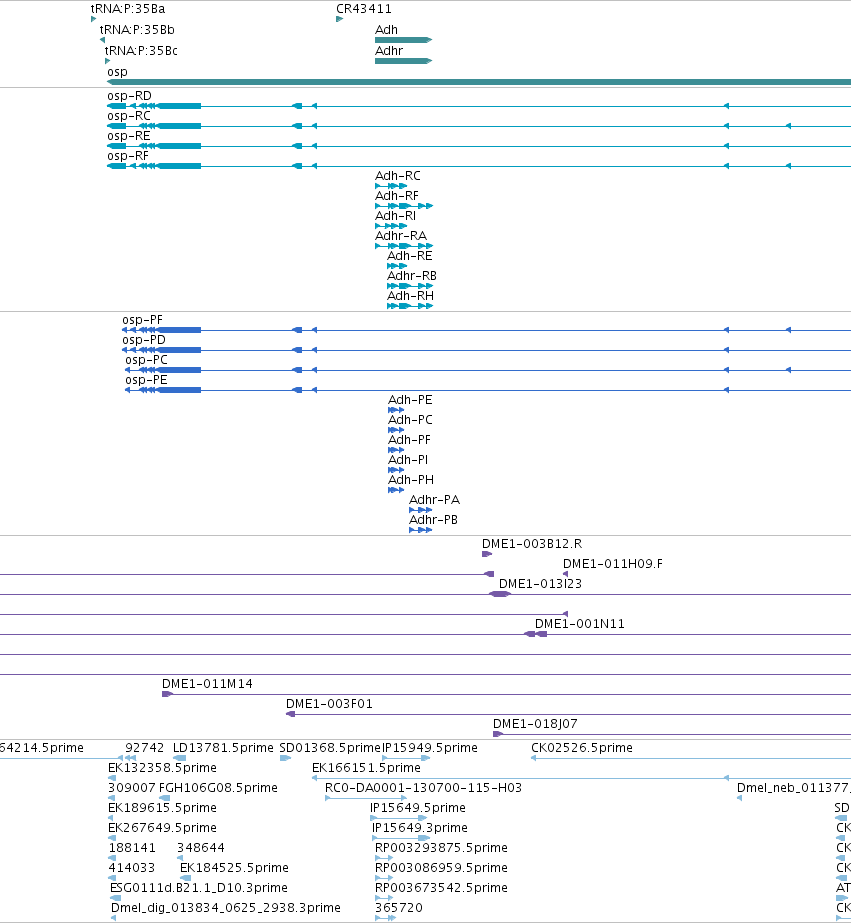Image resolution: width=851 pixels, height=923 pixels.
Task: Select the long teal osp gene bar
Action: pos(479,82)
